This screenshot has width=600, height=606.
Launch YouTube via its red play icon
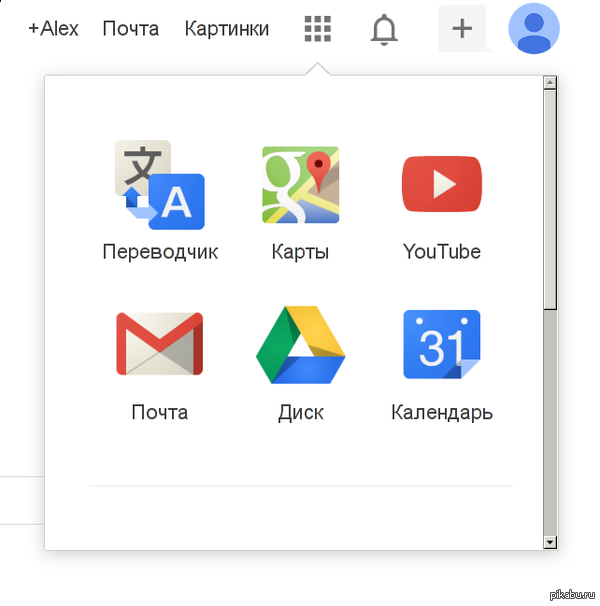tap(442, 185)
